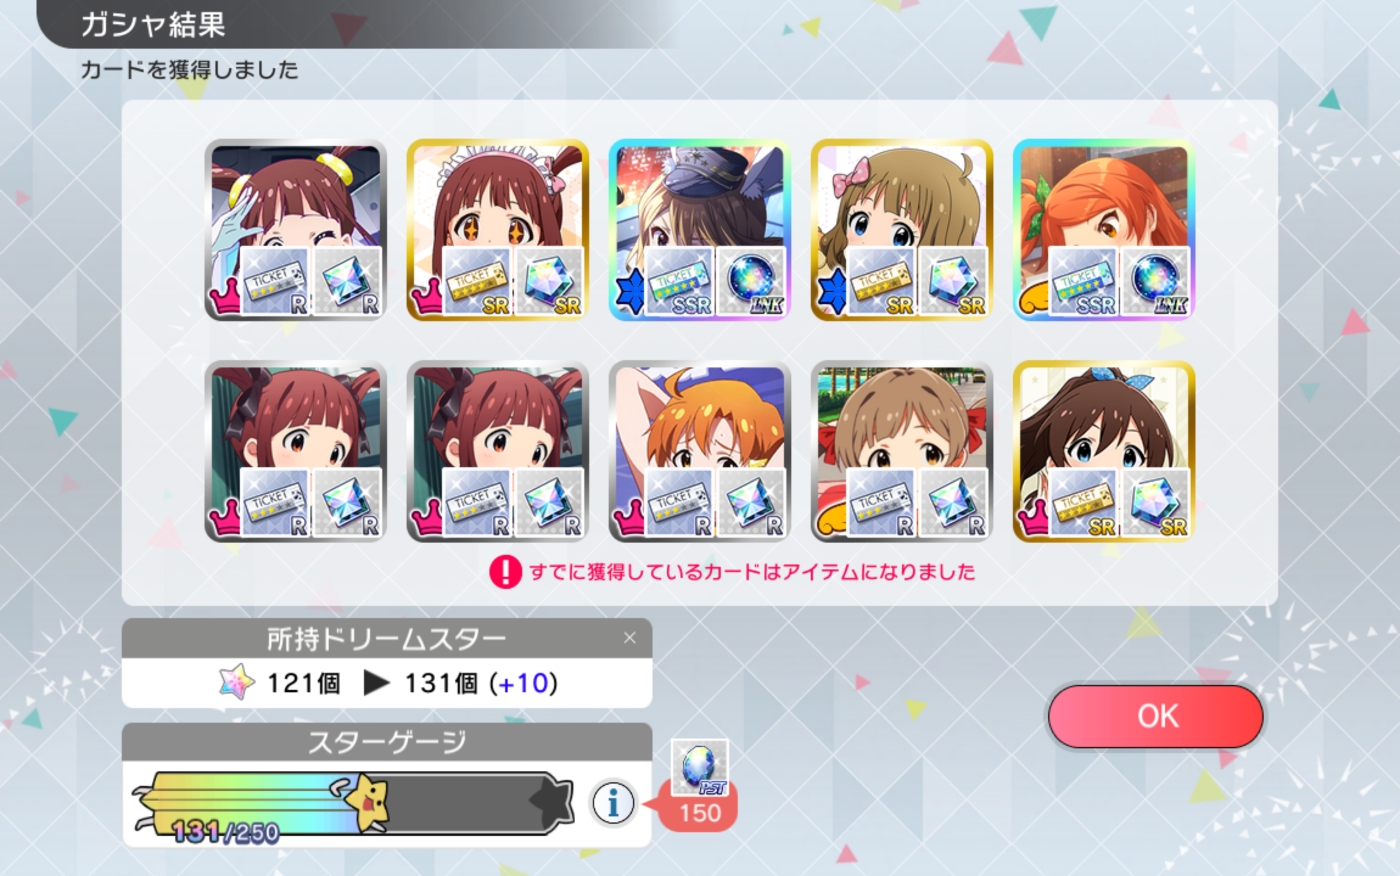Image resolution: width=1400 pixels, height=876 pixels.
Task: Click the star gauge progress bar
Action: [353, 803]
